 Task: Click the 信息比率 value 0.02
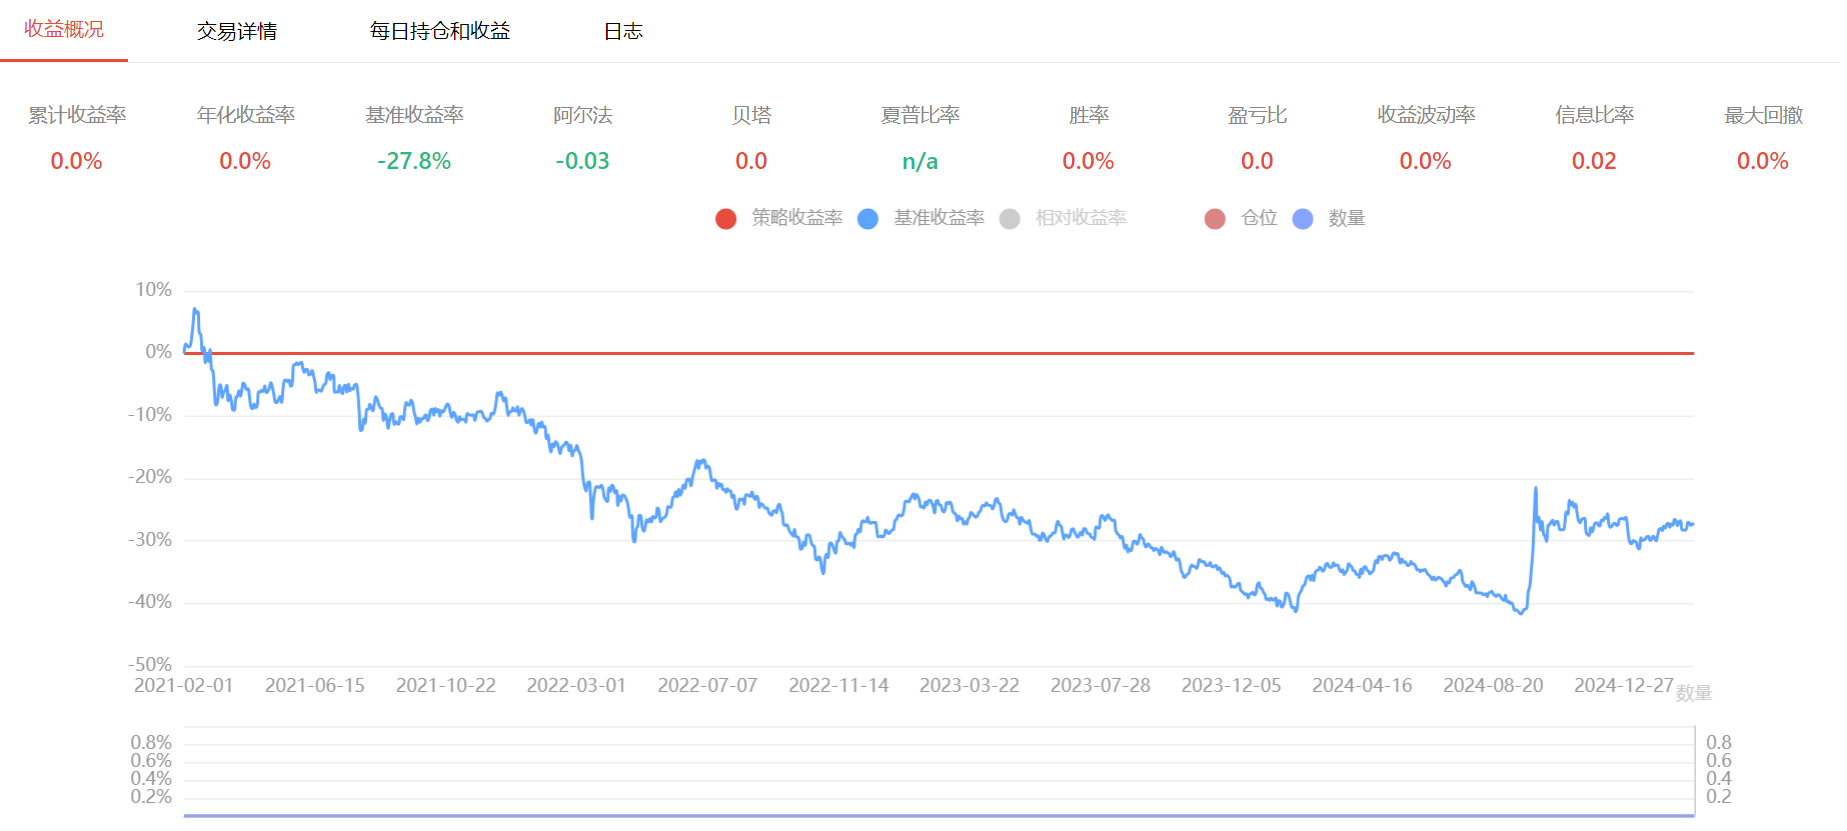coord(1594,161)
